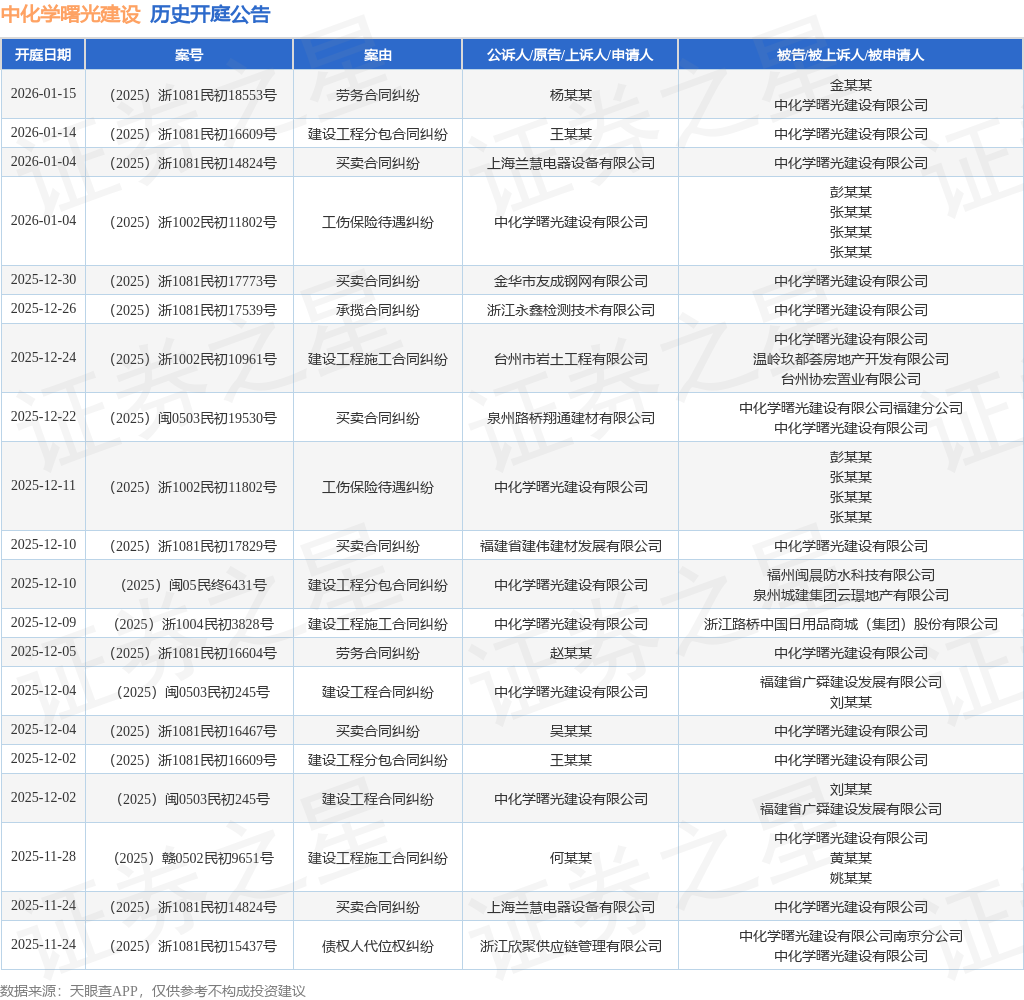Click 建设工程施工合同纠纷 in the 2025-12-09 row

point(377,624)
